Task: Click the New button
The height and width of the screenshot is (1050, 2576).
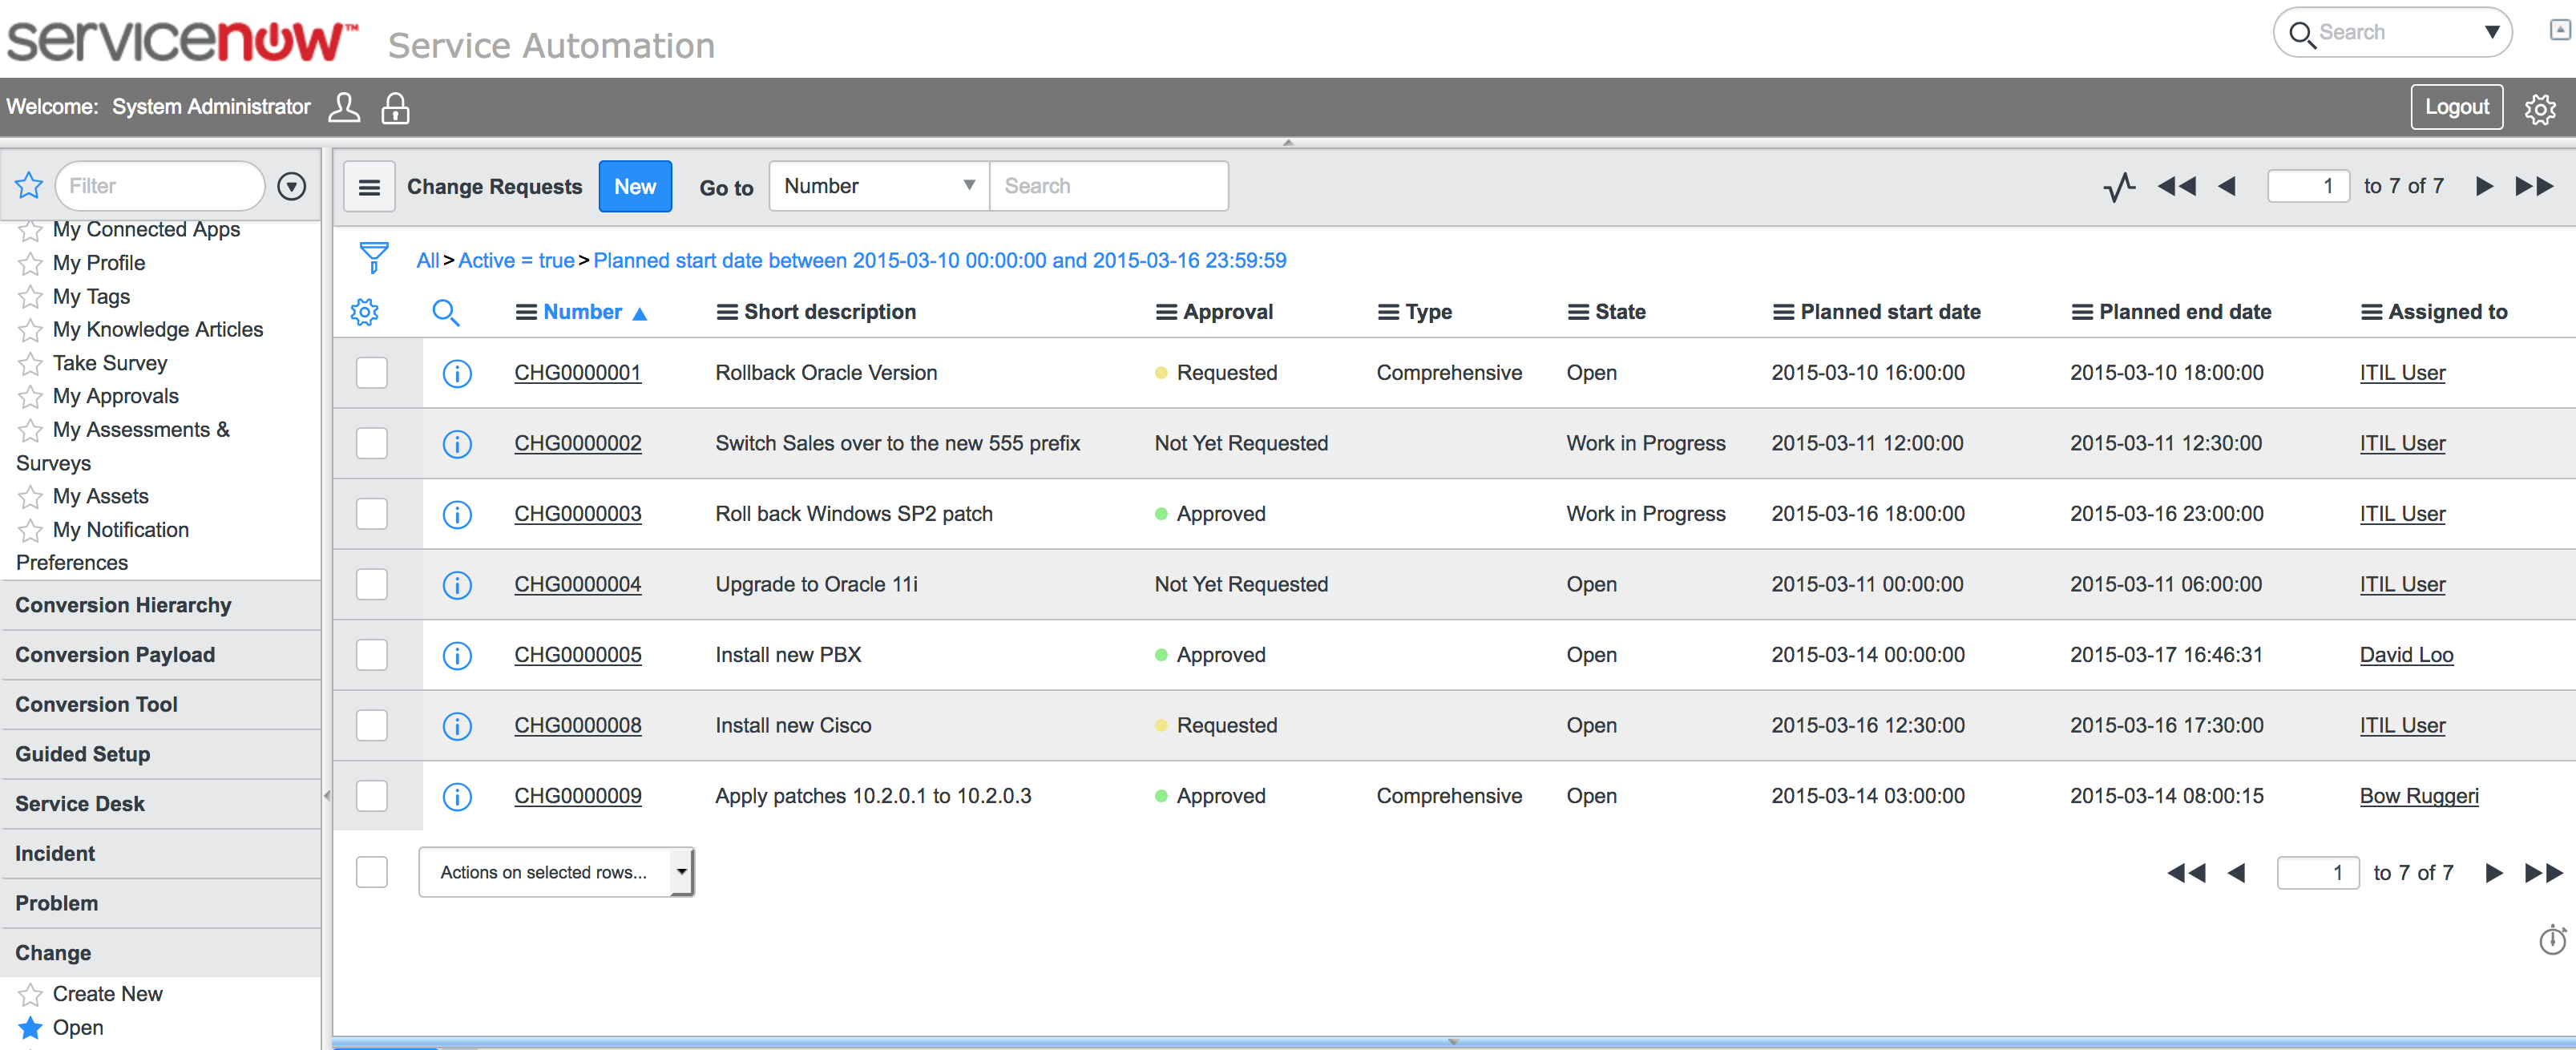Action: pos(634,186)
